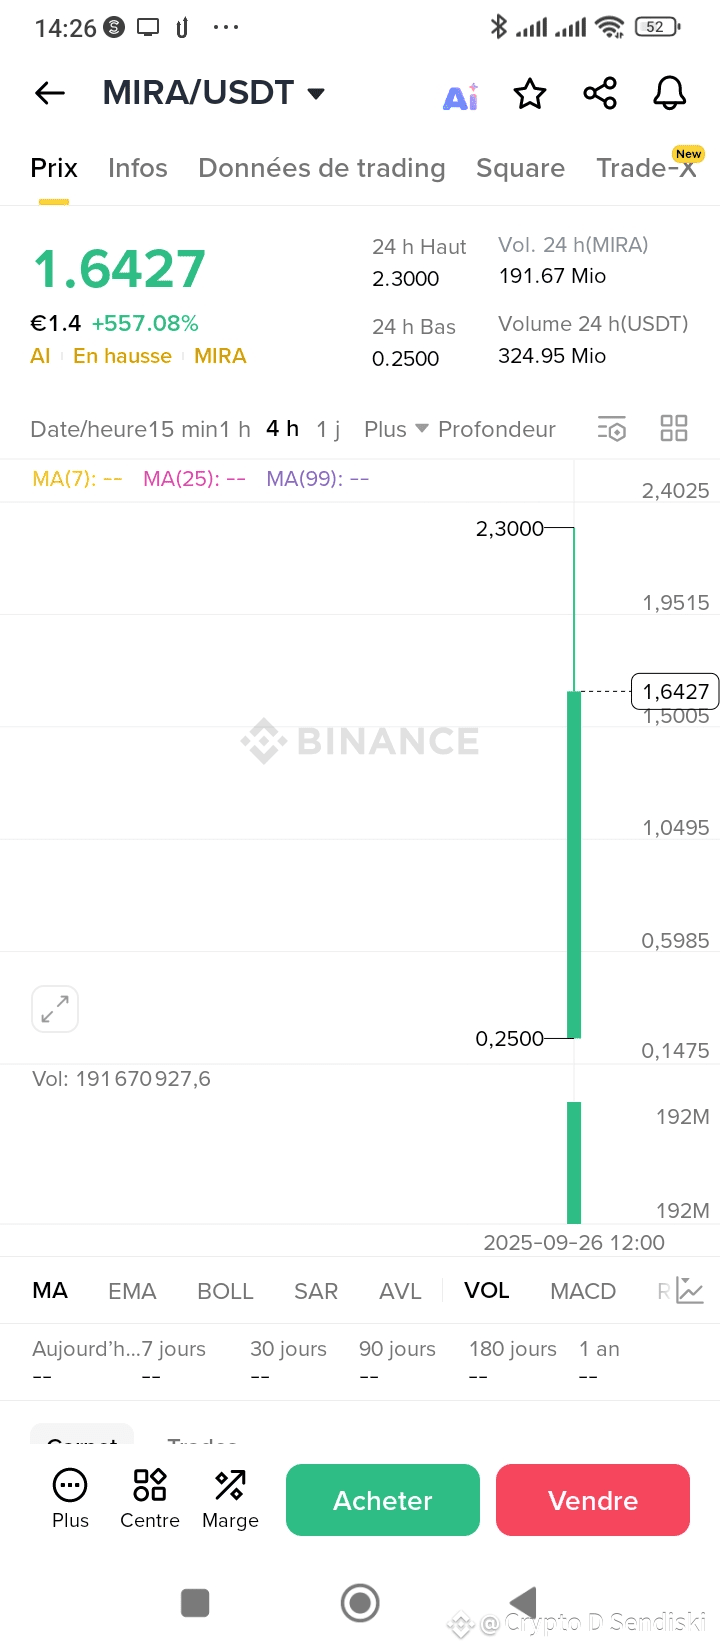Viewport: 720px width, 1650px height.
Task: Toggle the MA indicator
Action: click(50, 1291)
